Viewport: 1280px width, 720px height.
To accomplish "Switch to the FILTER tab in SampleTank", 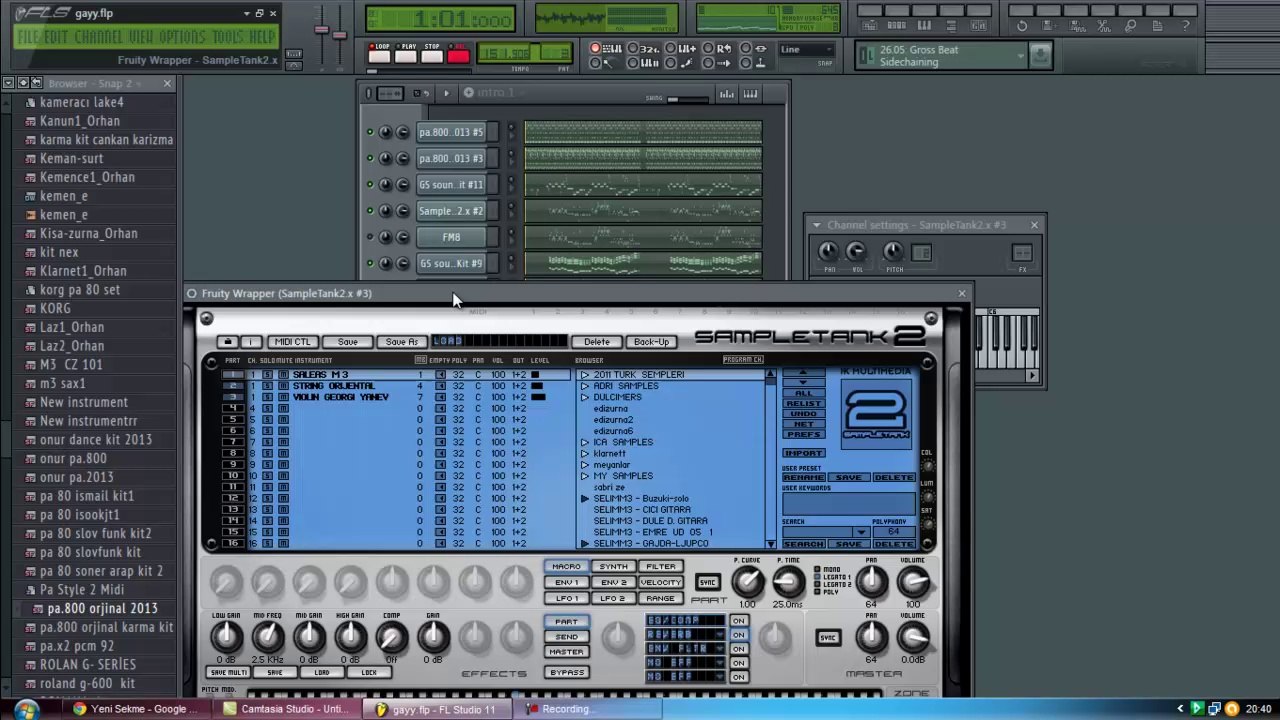I will tap(660, 567).
